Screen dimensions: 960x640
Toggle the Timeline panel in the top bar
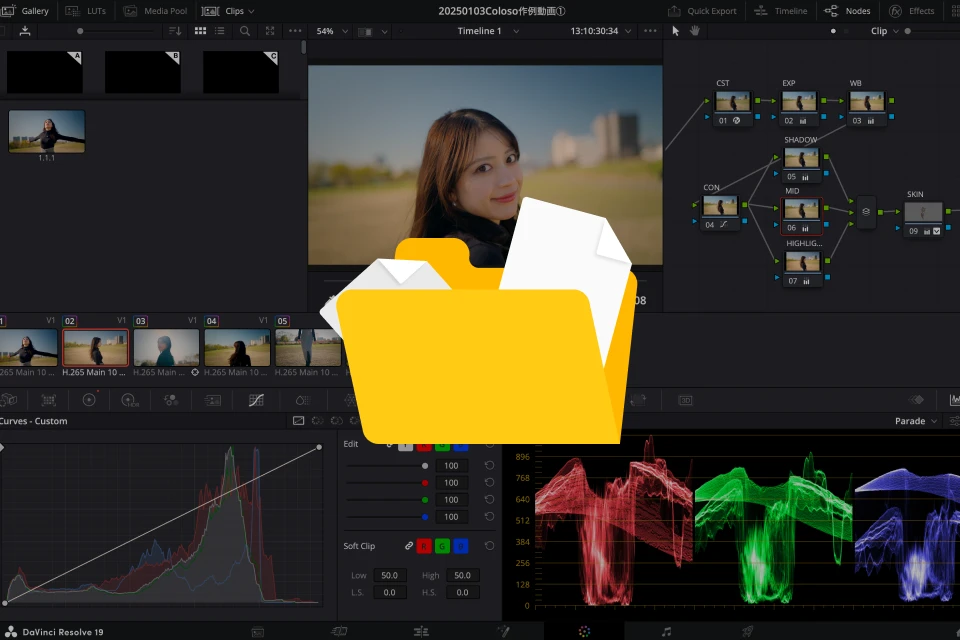tap(781, 11)
